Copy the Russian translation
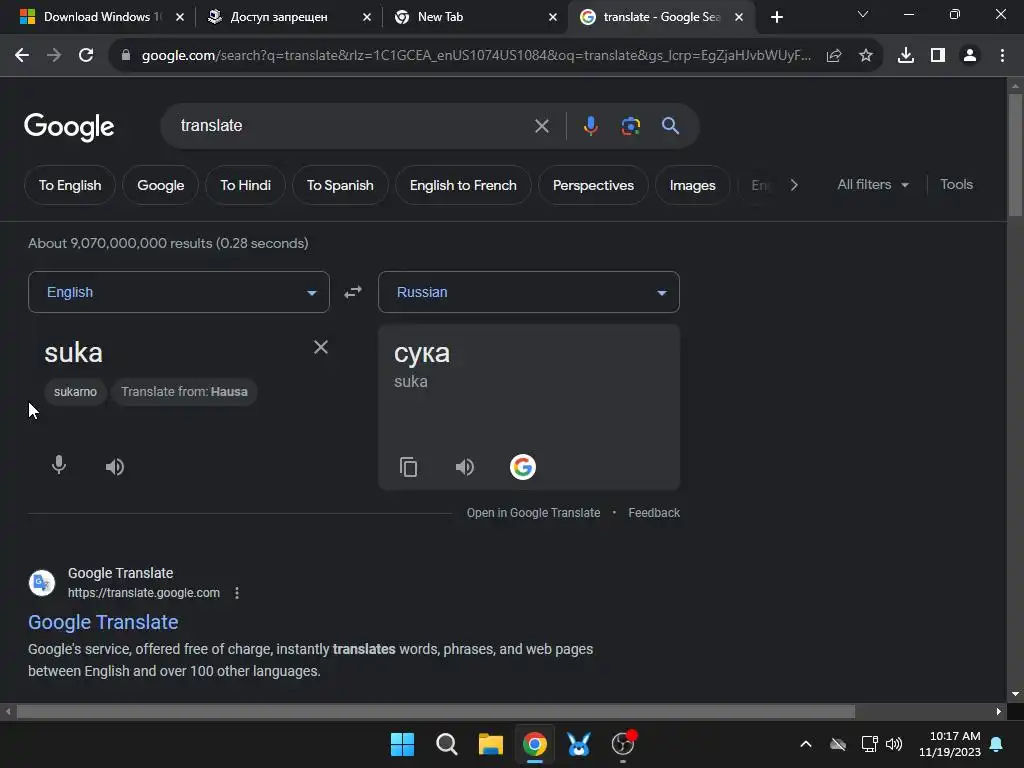Viewport: 1024px width, 768px height. [x=408, y=467]
